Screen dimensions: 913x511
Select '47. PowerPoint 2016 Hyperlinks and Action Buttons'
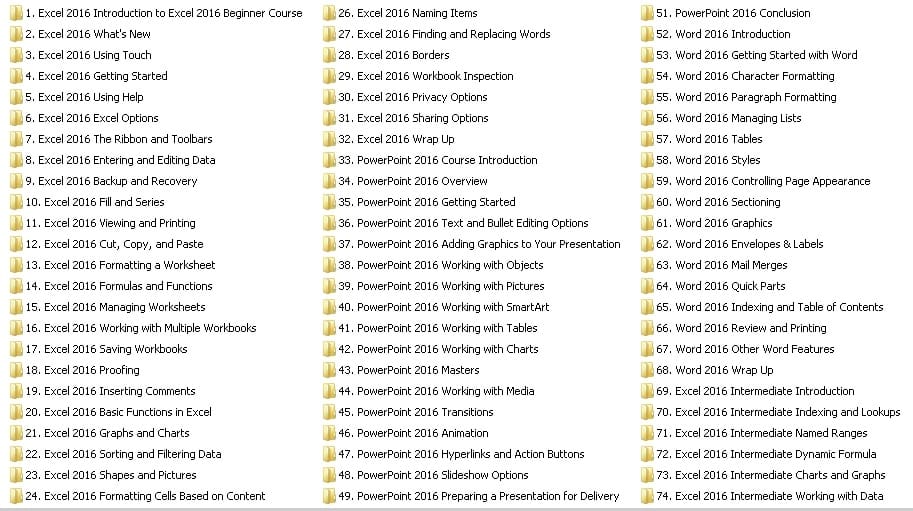coord(461,454)
